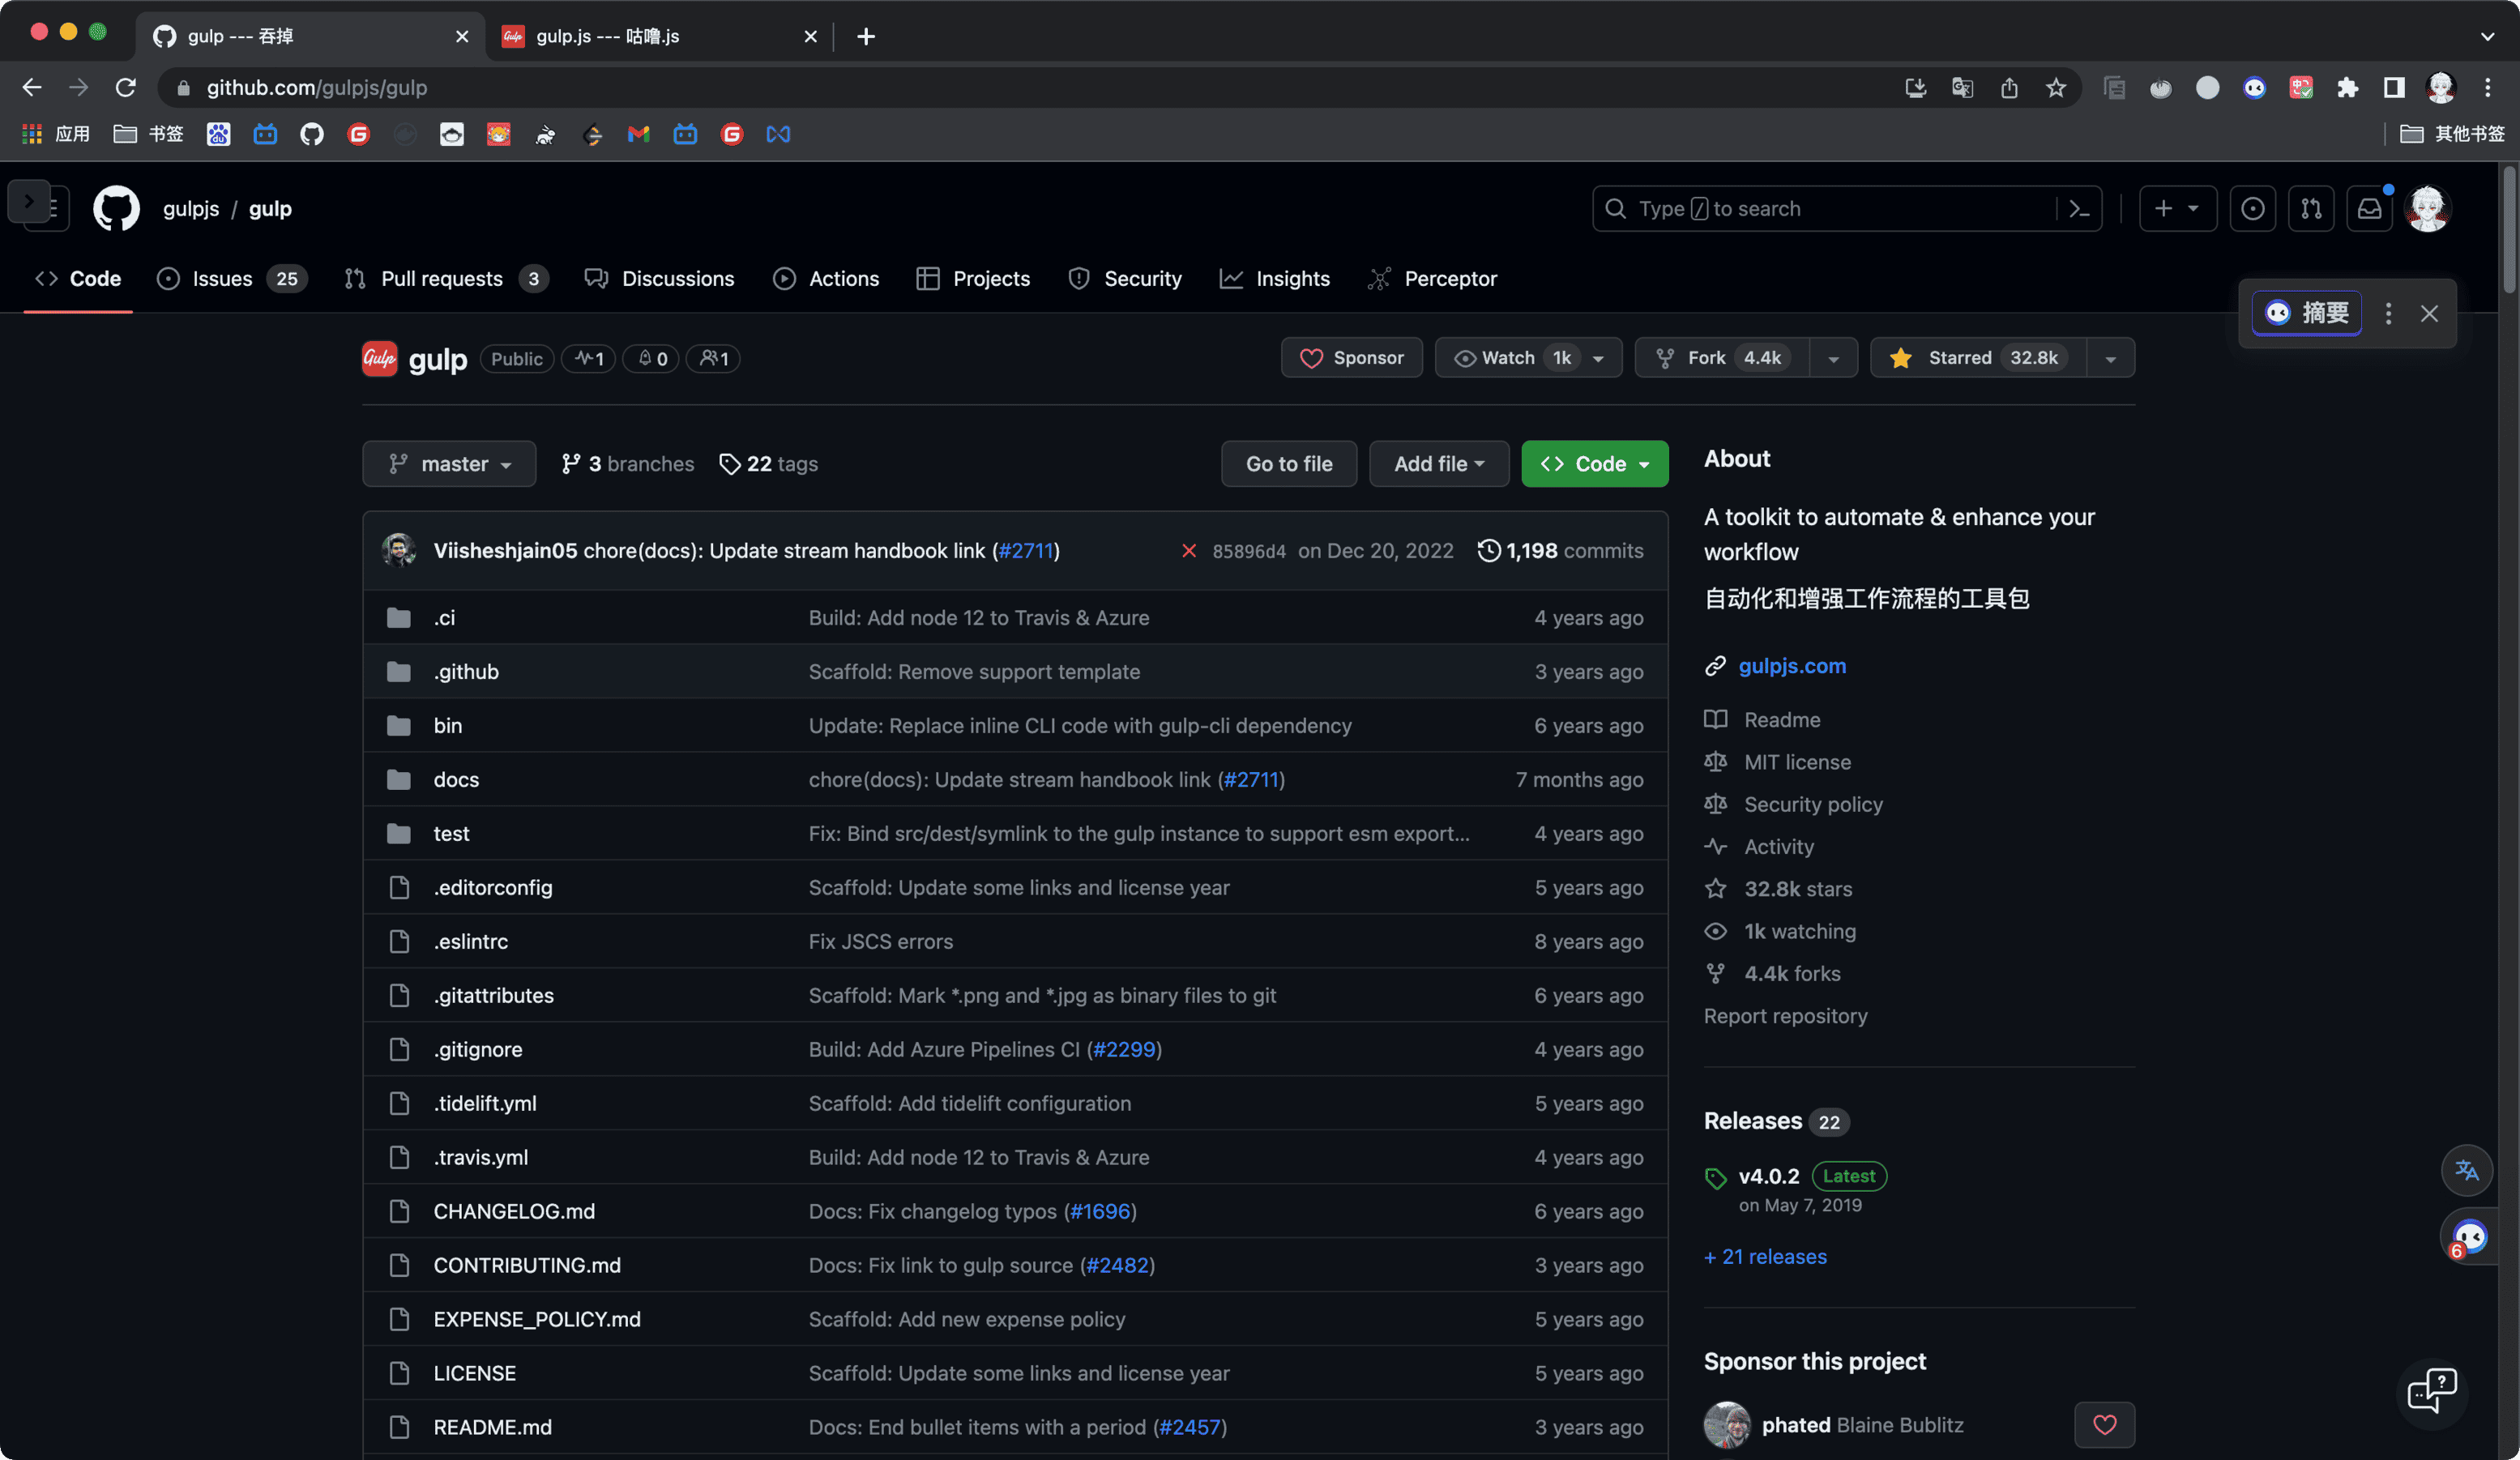Open the Insights tab
2520x1460 pixels.
[1292, 279]
